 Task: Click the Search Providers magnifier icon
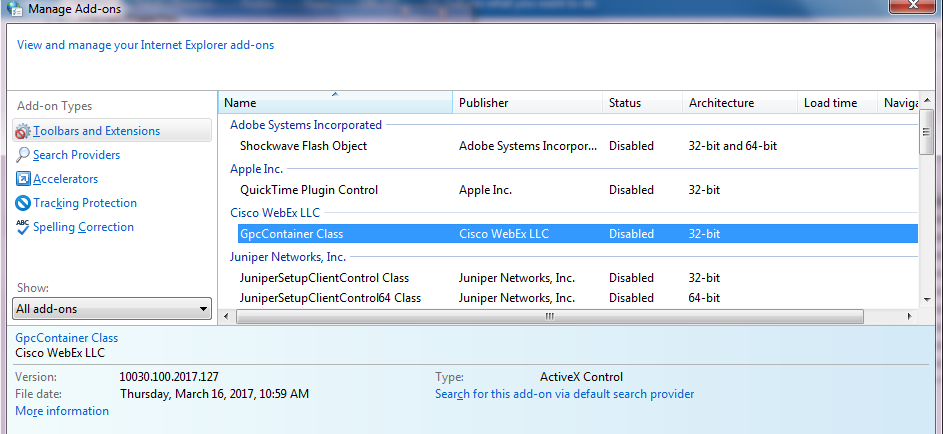(x=22, y=155)
